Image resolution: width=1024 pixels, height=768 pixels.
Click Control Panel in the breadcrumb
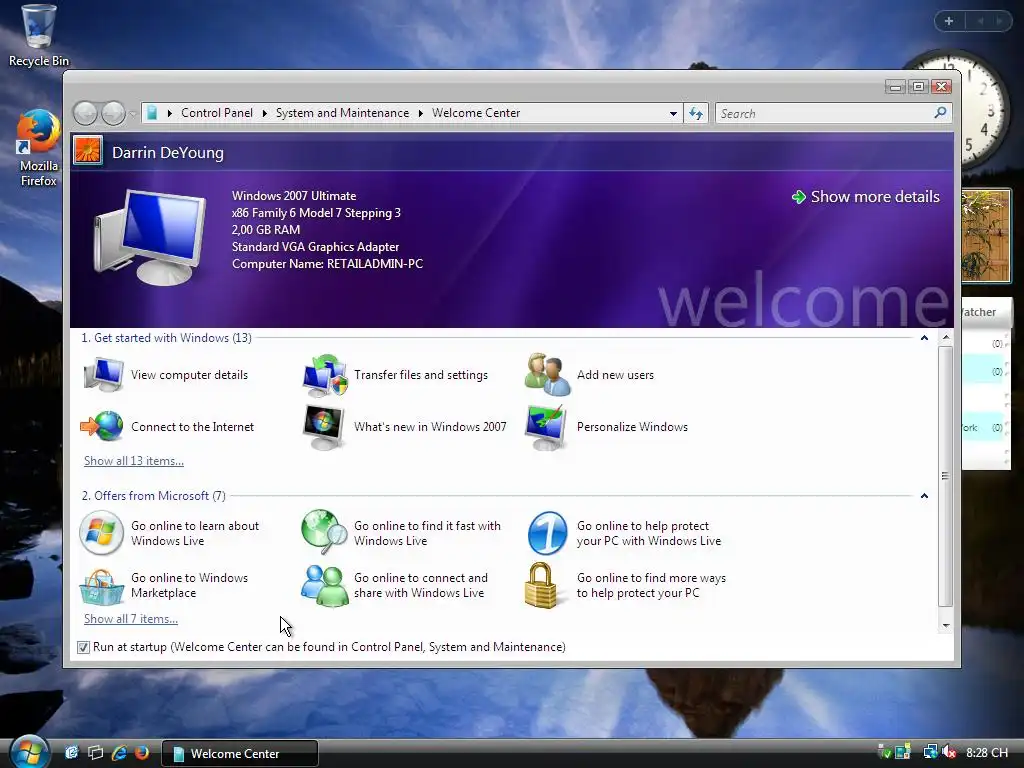[217, 113]
